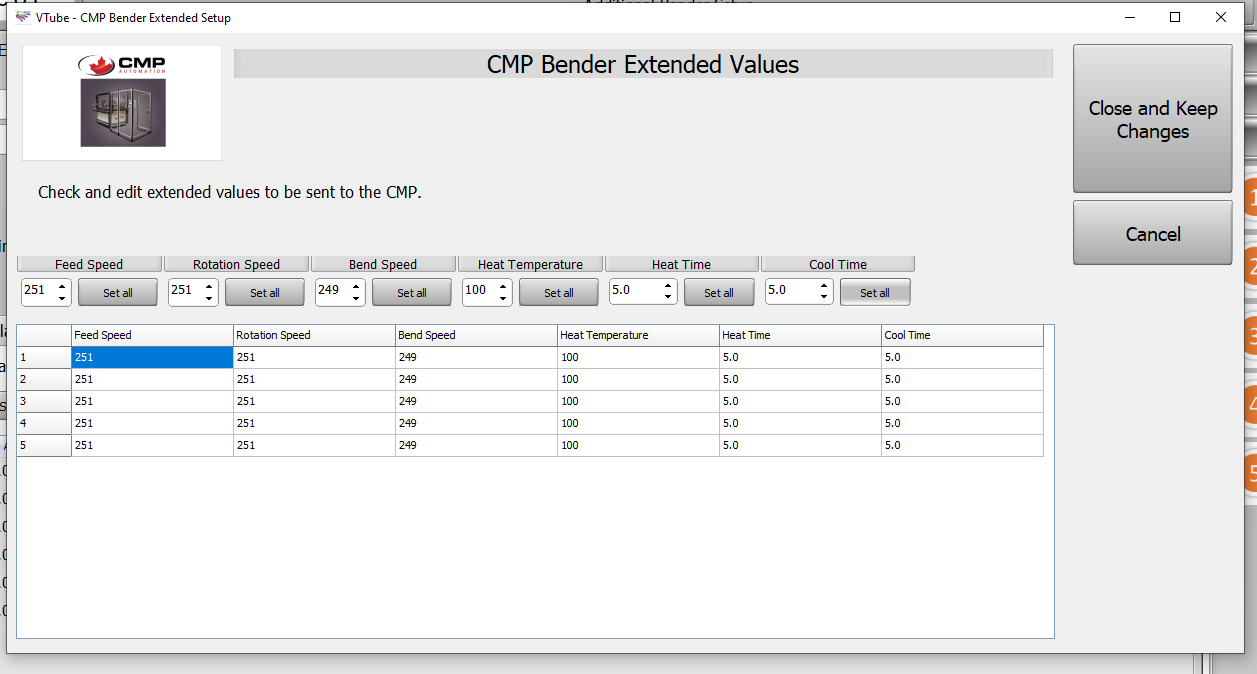Select Rotation Speed cell in row 2
Image resolution: width=1257 pixels, height=674 pixels.
tap(314, 379)
